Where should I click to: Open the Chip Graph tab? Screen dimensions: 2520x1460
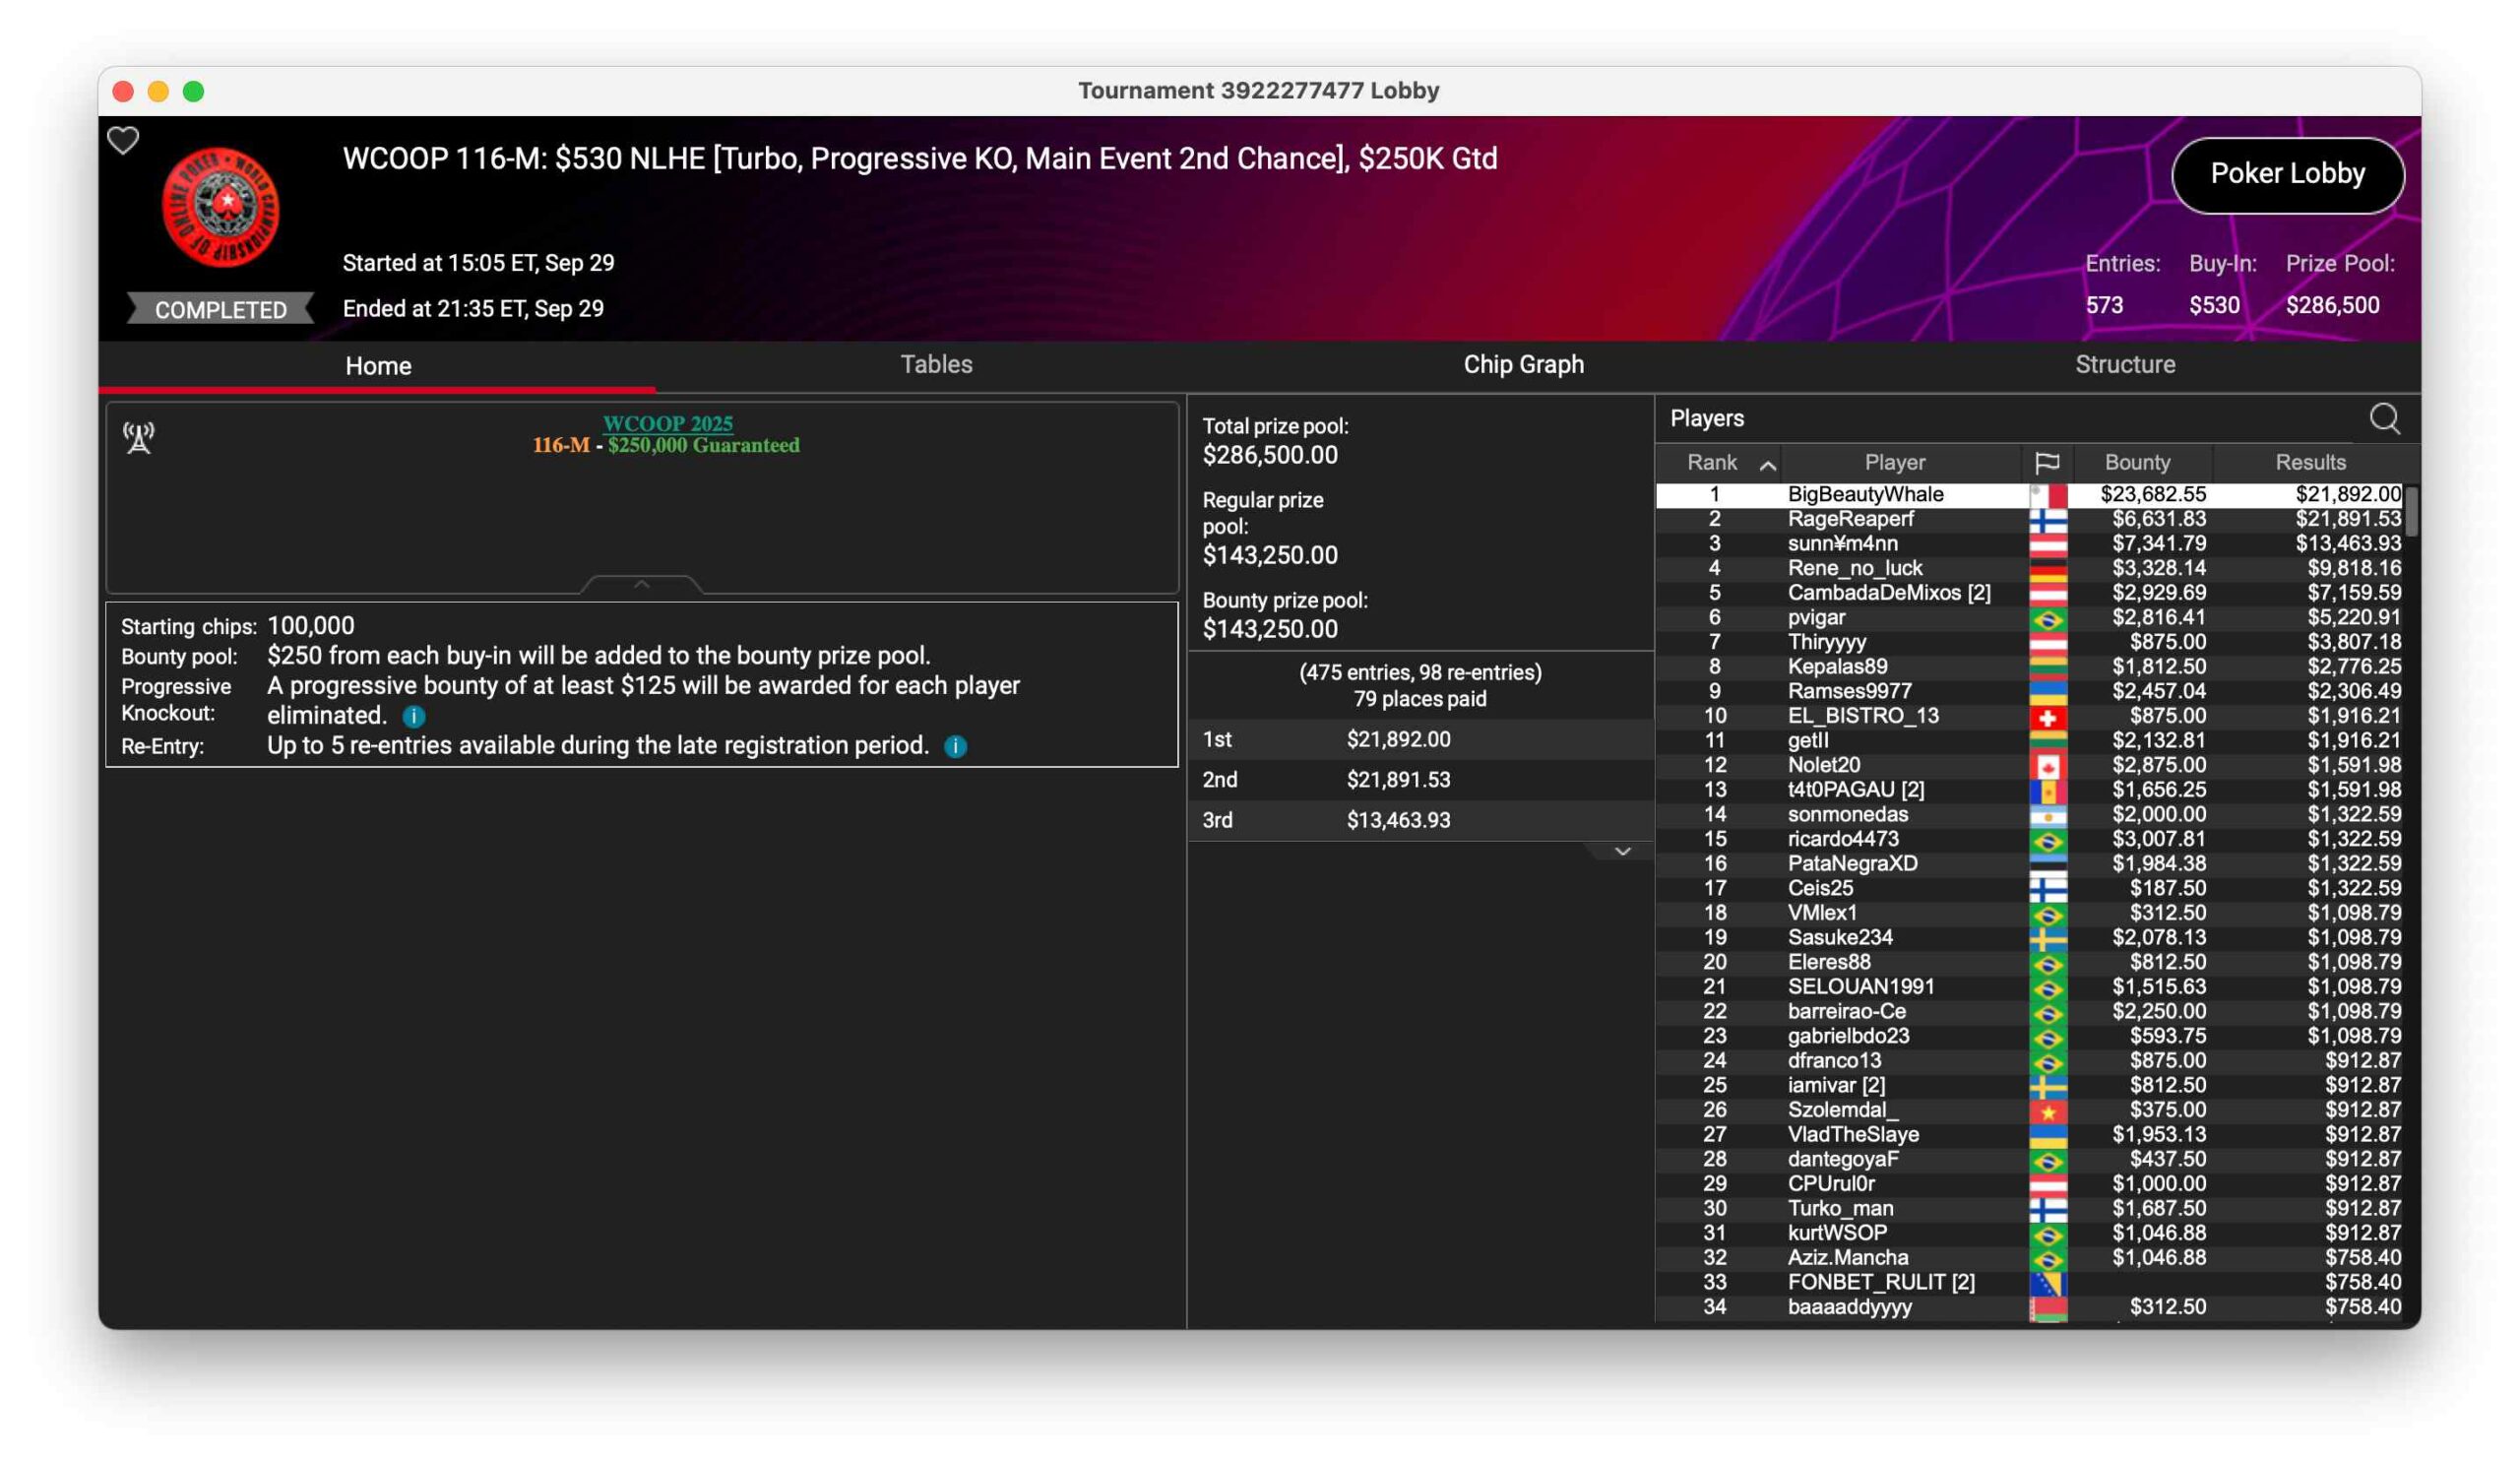point(1523,364)
